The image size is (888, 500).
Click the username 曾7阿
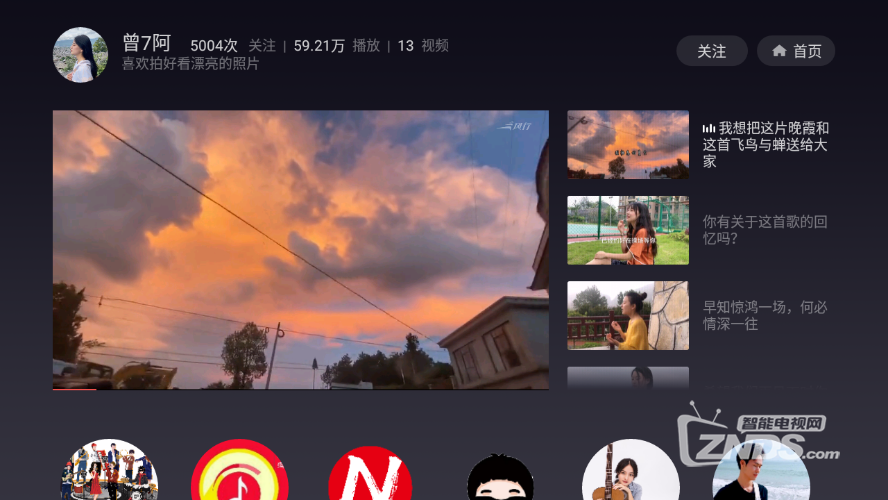147,43
